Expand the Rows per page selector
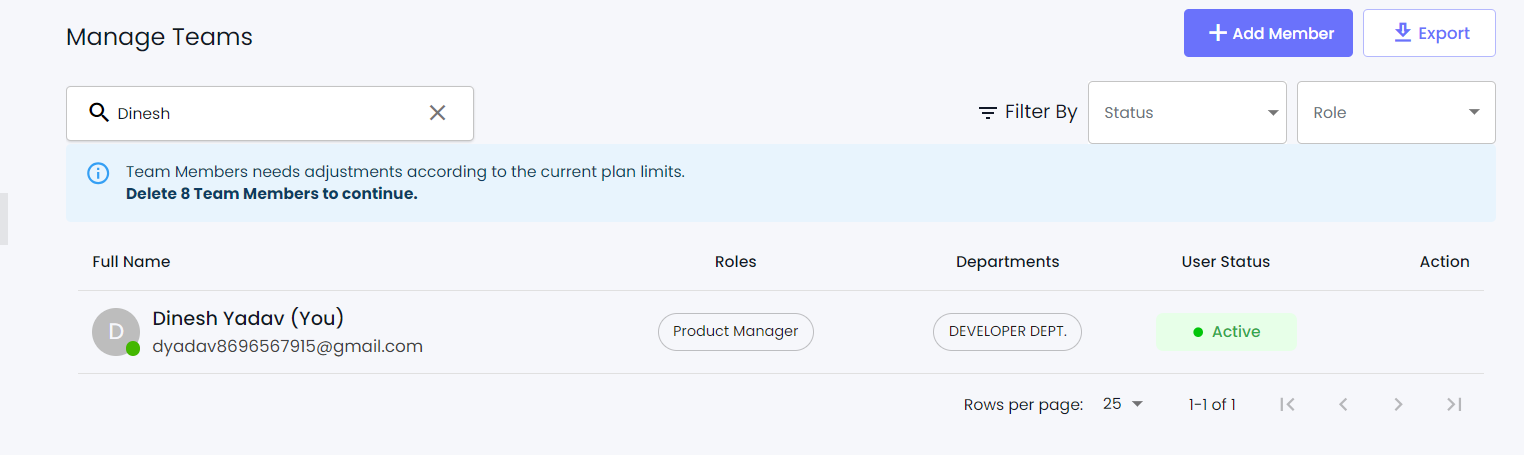Image resolution: width=1524 pixels, height=455 pixels. (x=1123, y=404)
